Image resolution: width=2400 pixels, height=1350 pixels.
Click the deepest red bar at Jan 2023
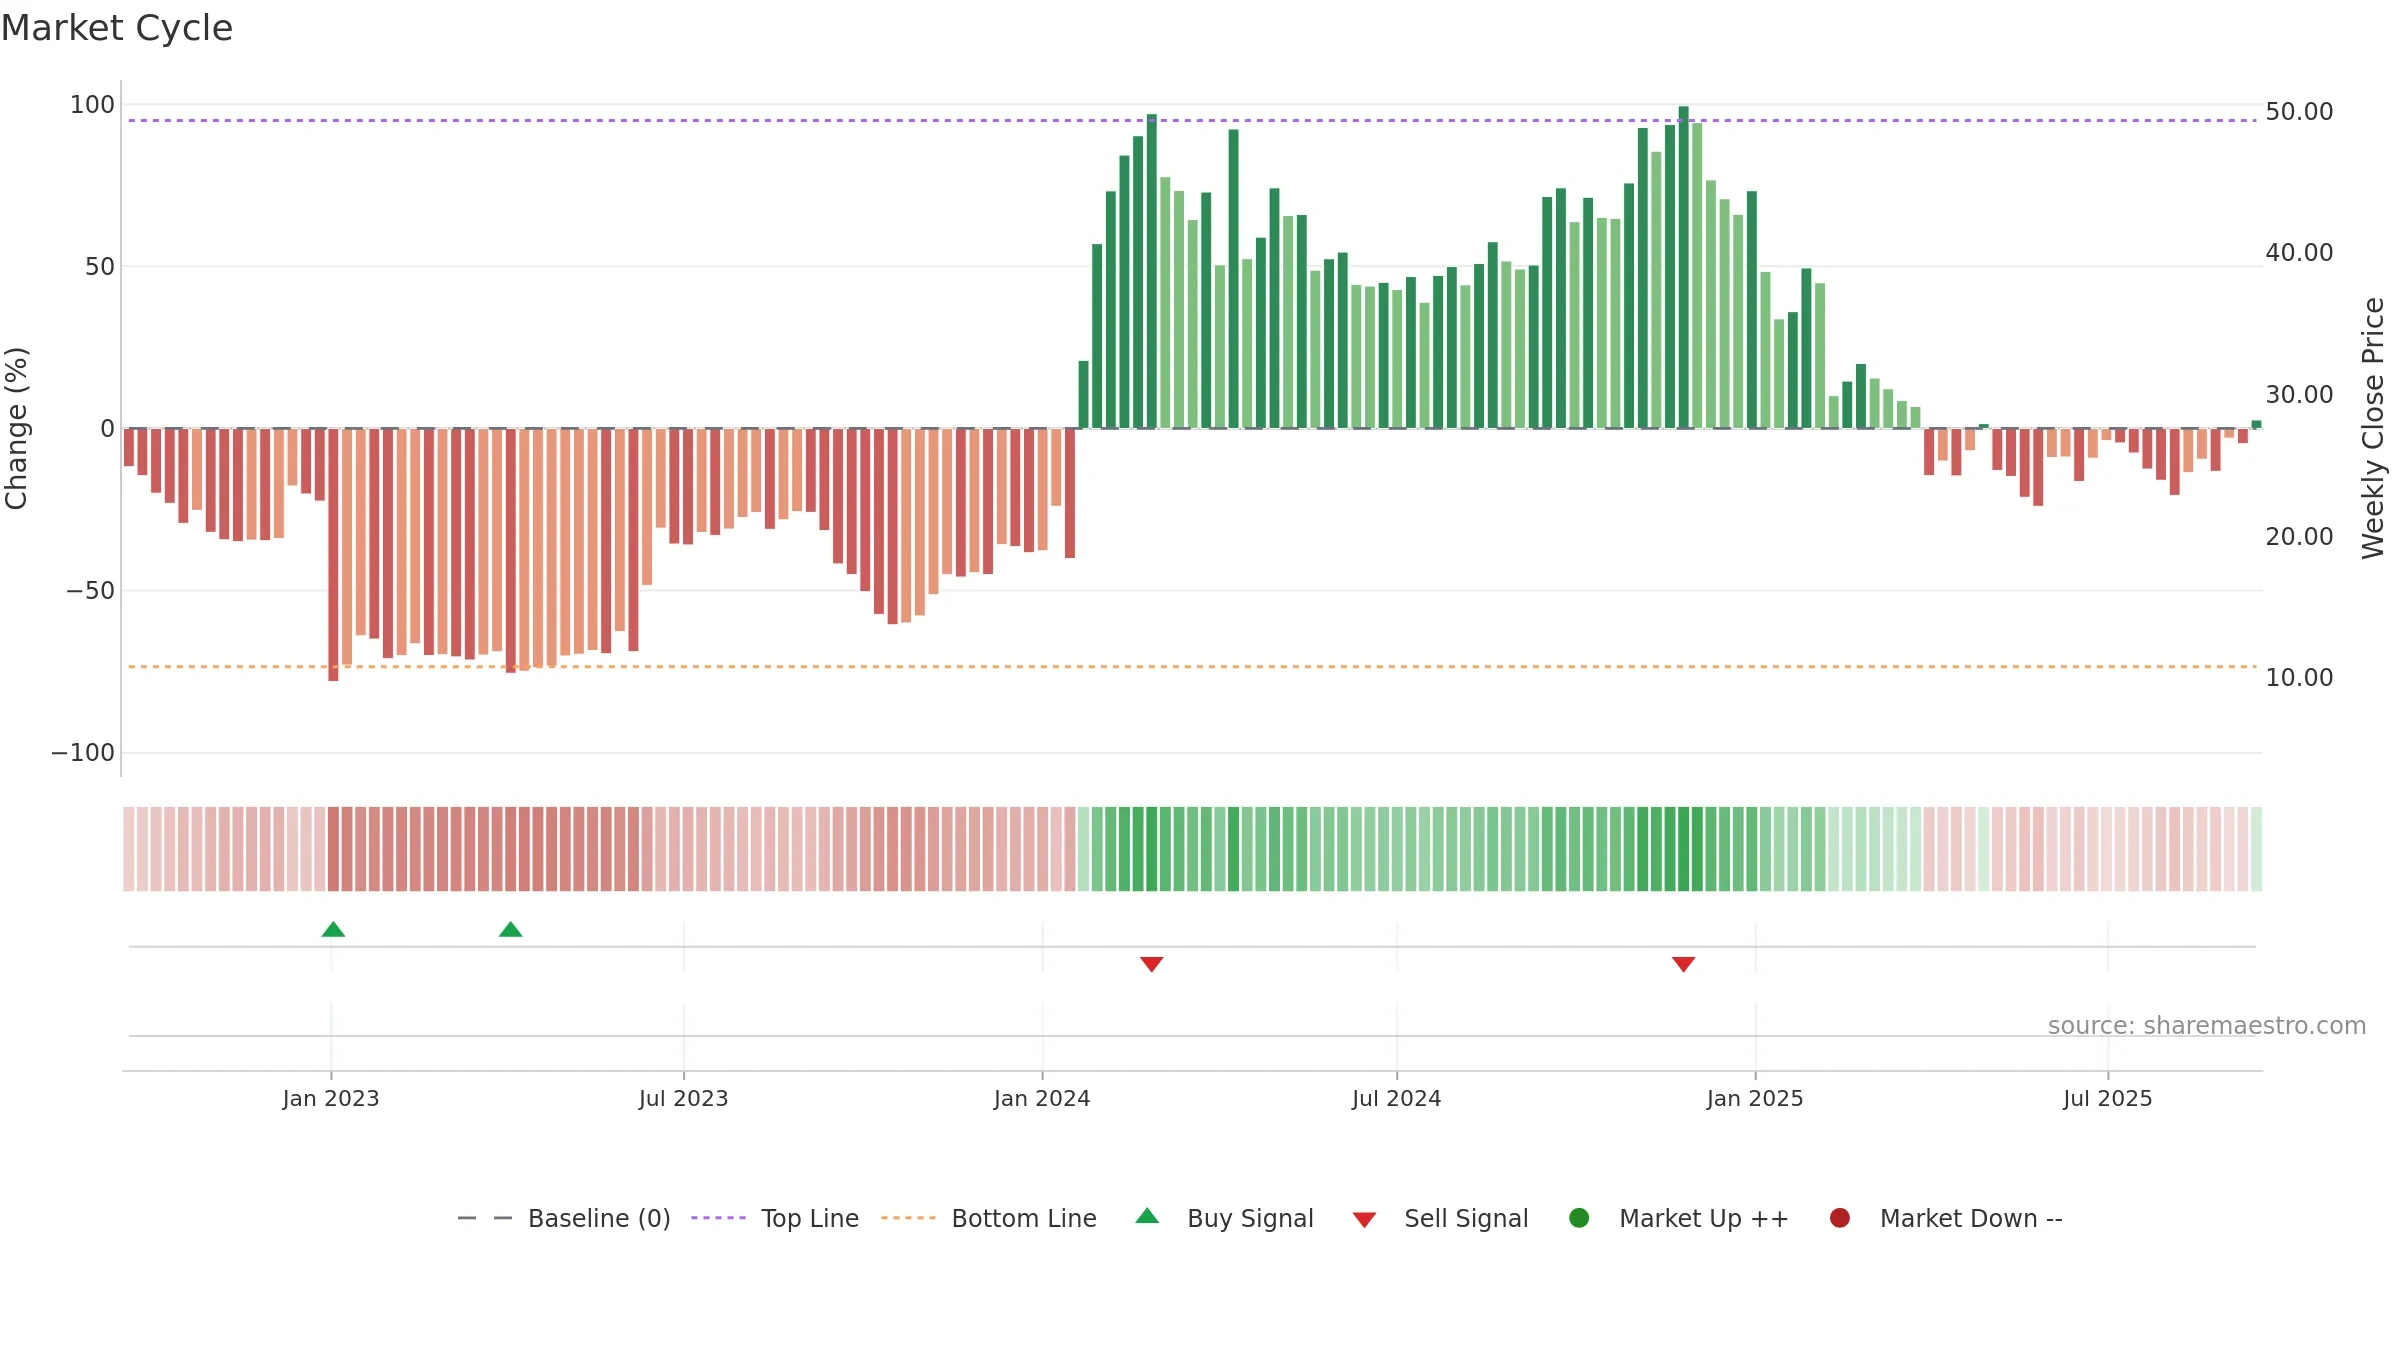click(x=333, y=555)
